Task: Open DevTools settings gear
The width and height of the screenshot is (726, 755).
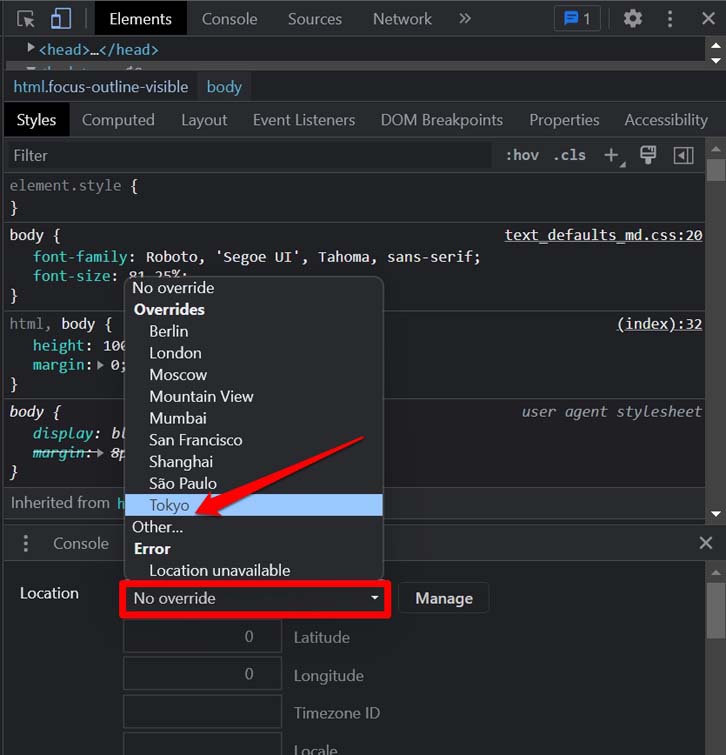Action: [633, 19]
